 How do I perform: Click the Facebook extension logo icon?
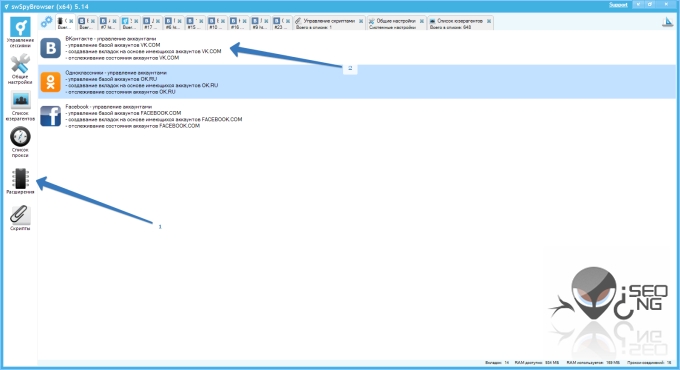click(50, 116)
